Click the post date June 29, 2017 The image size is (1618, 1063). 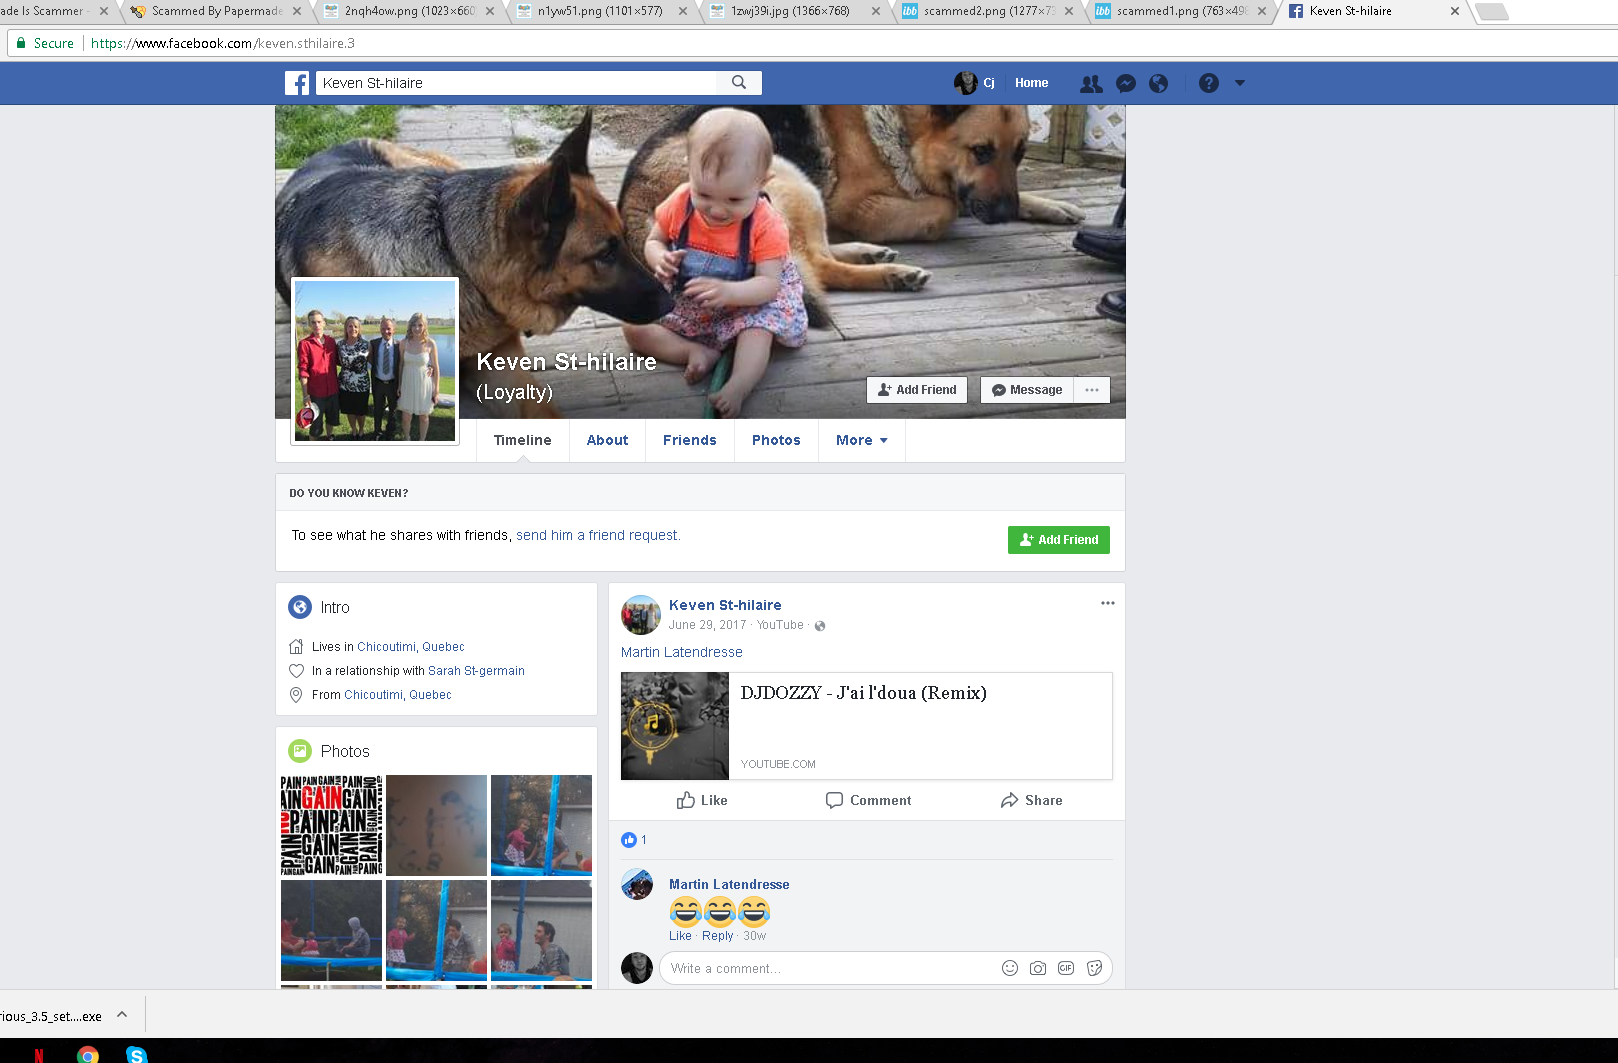708,625
